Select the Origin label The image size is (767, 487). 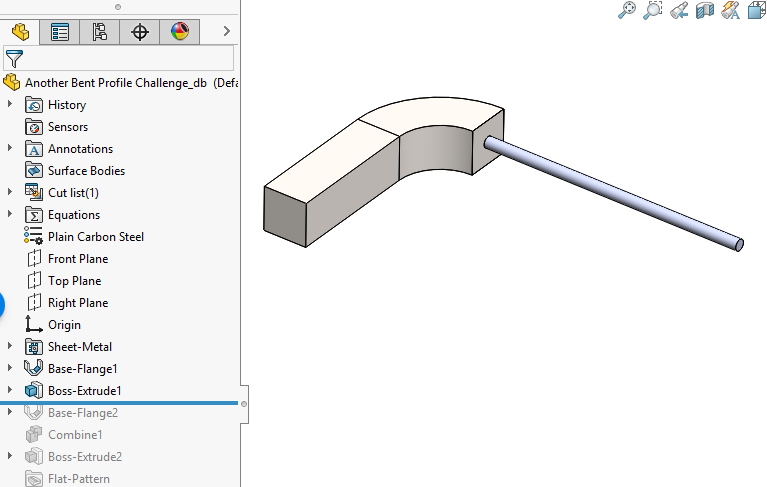click(x=65, y=325)
